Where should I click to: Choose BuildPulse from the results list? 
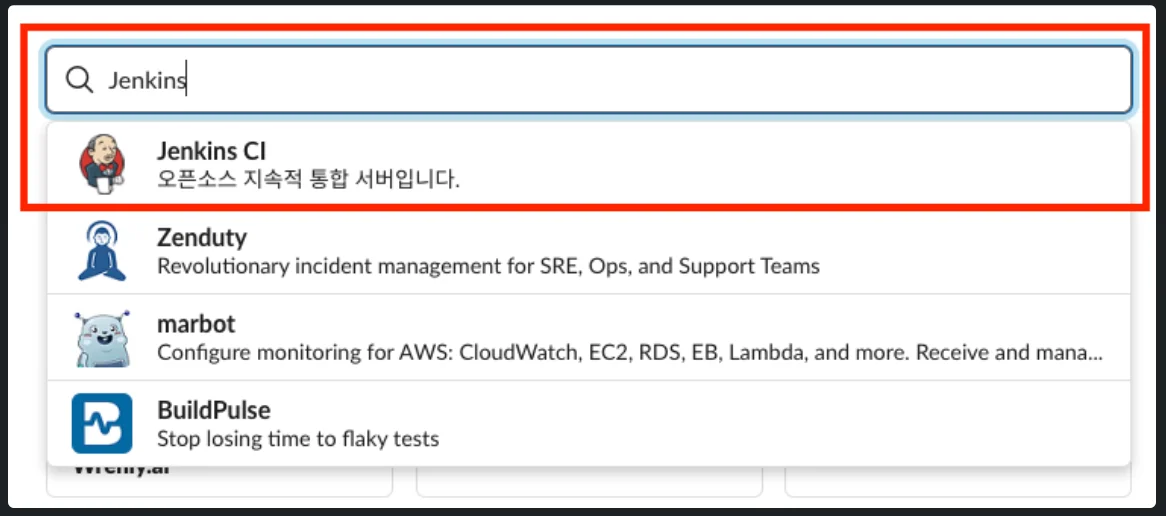214,411
